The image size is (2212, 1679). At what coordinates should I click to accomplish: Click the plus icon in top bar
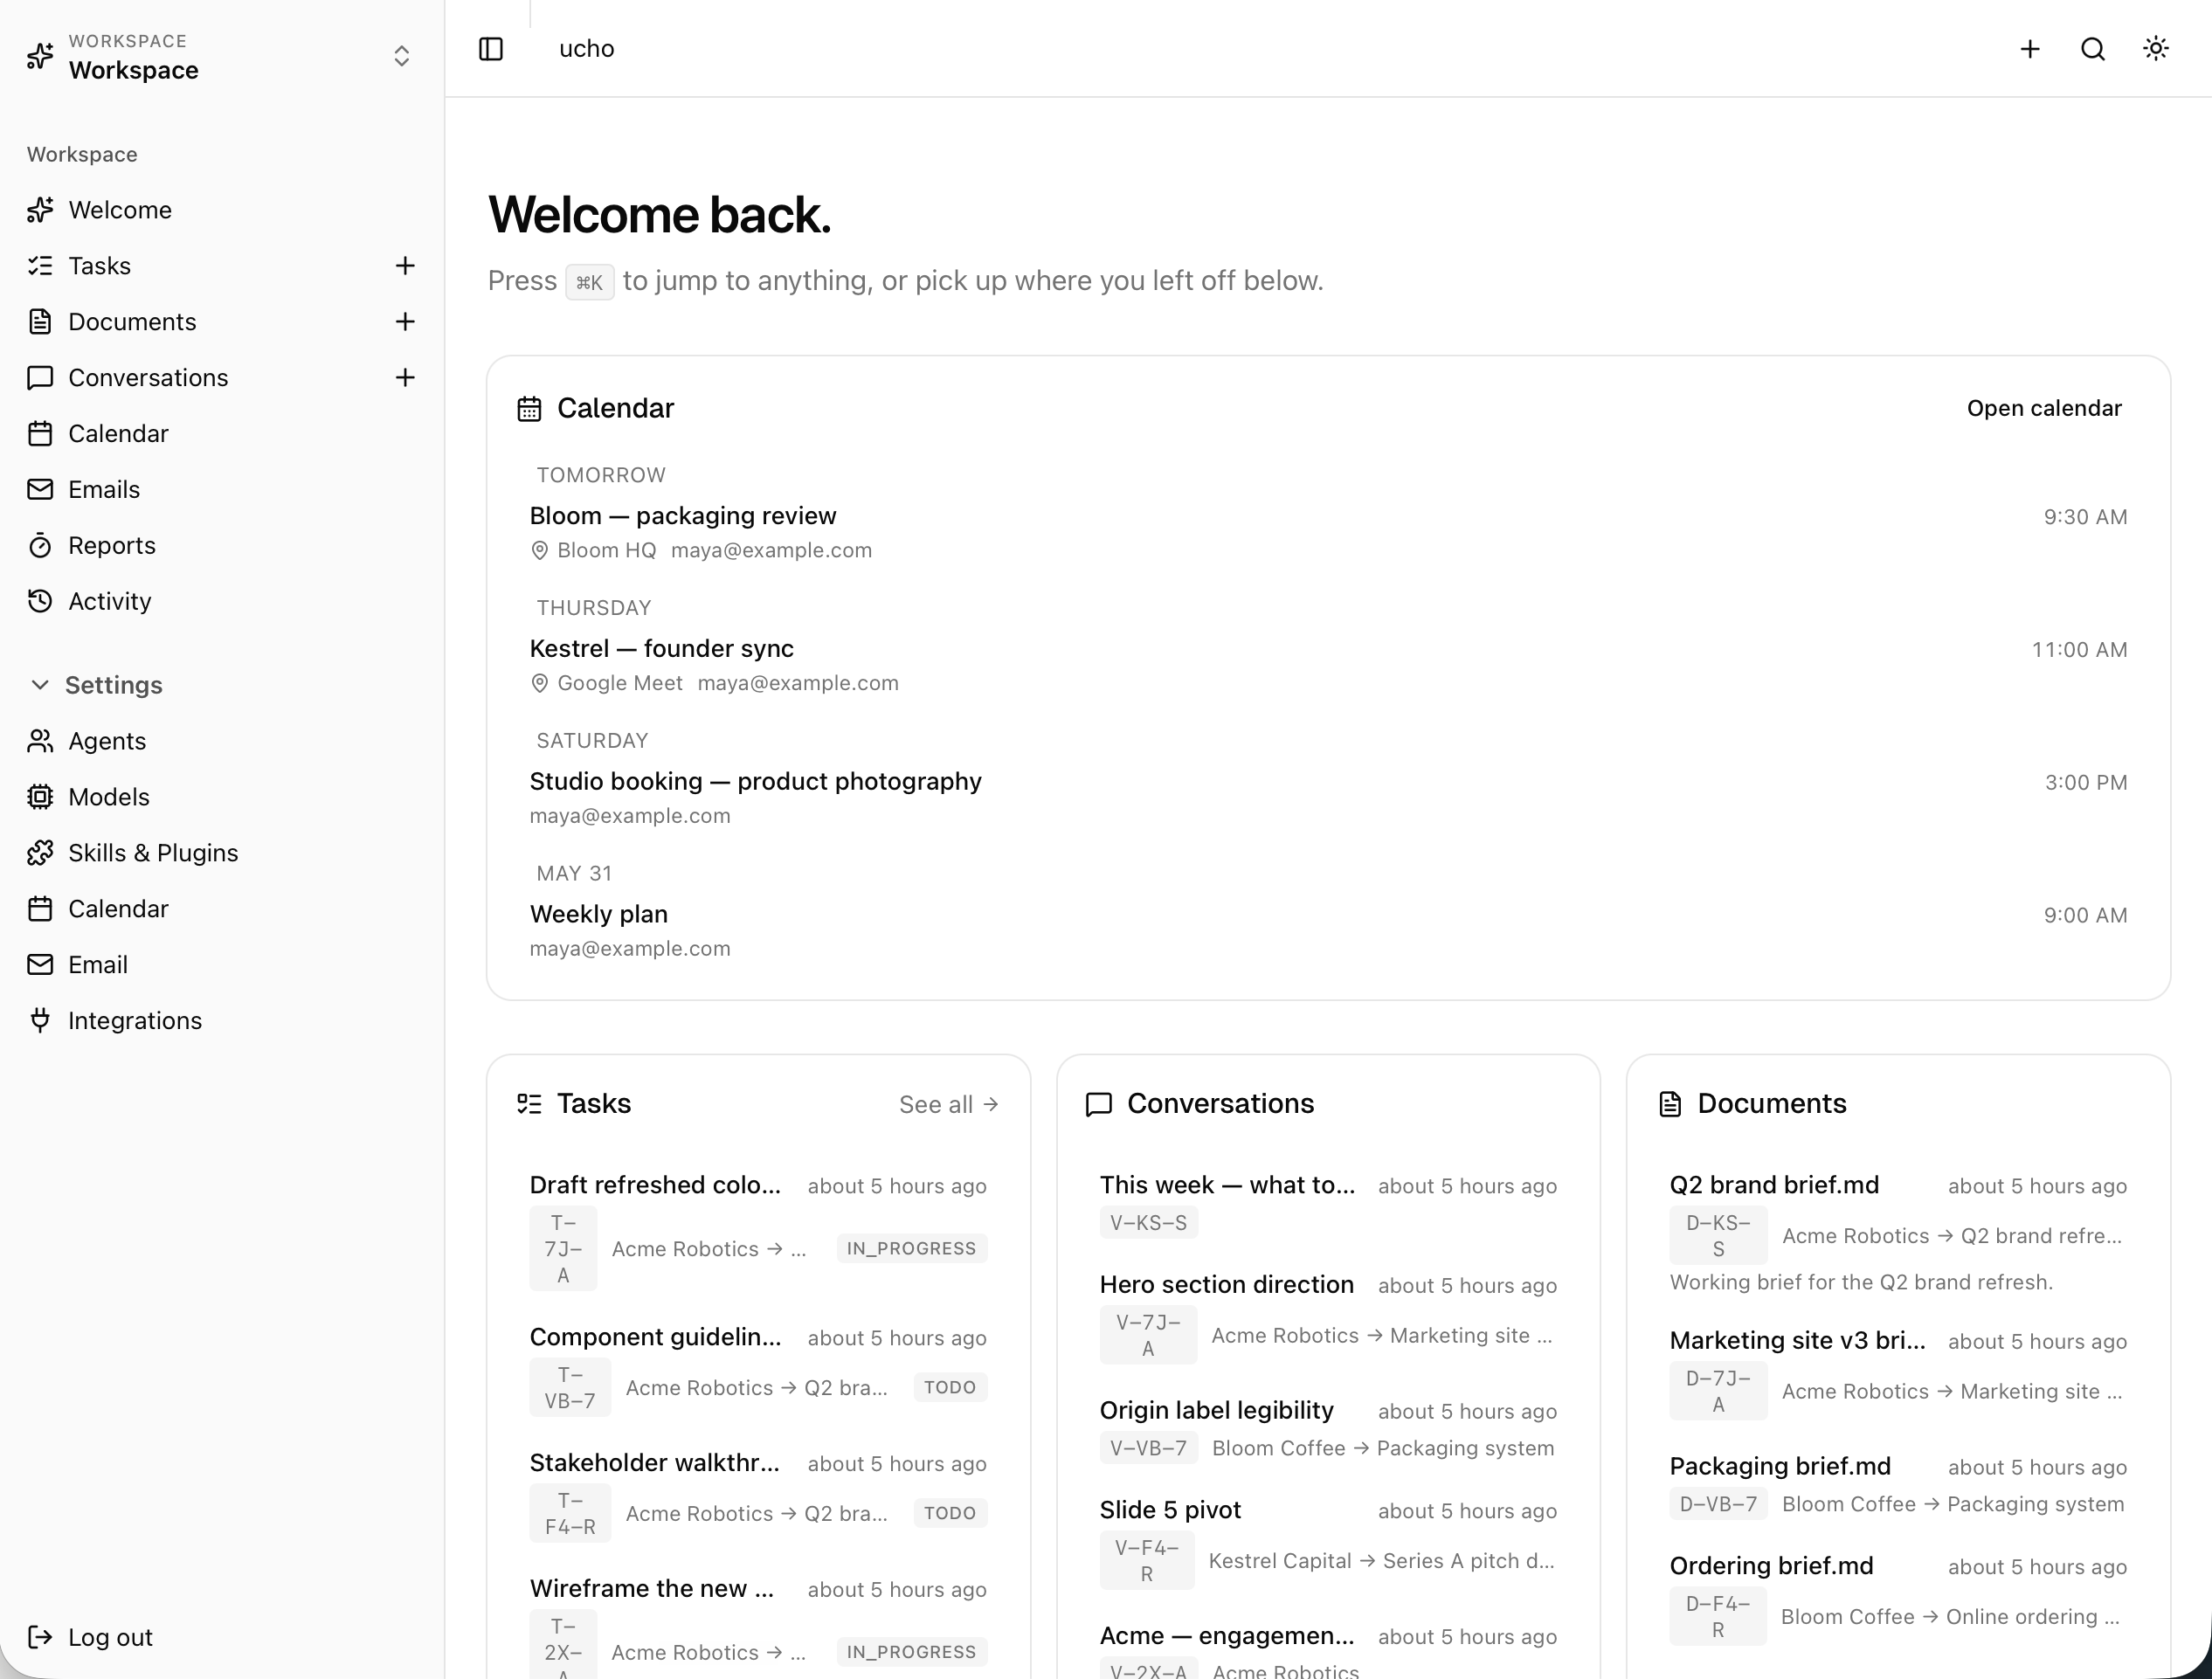coord(2030,49)
